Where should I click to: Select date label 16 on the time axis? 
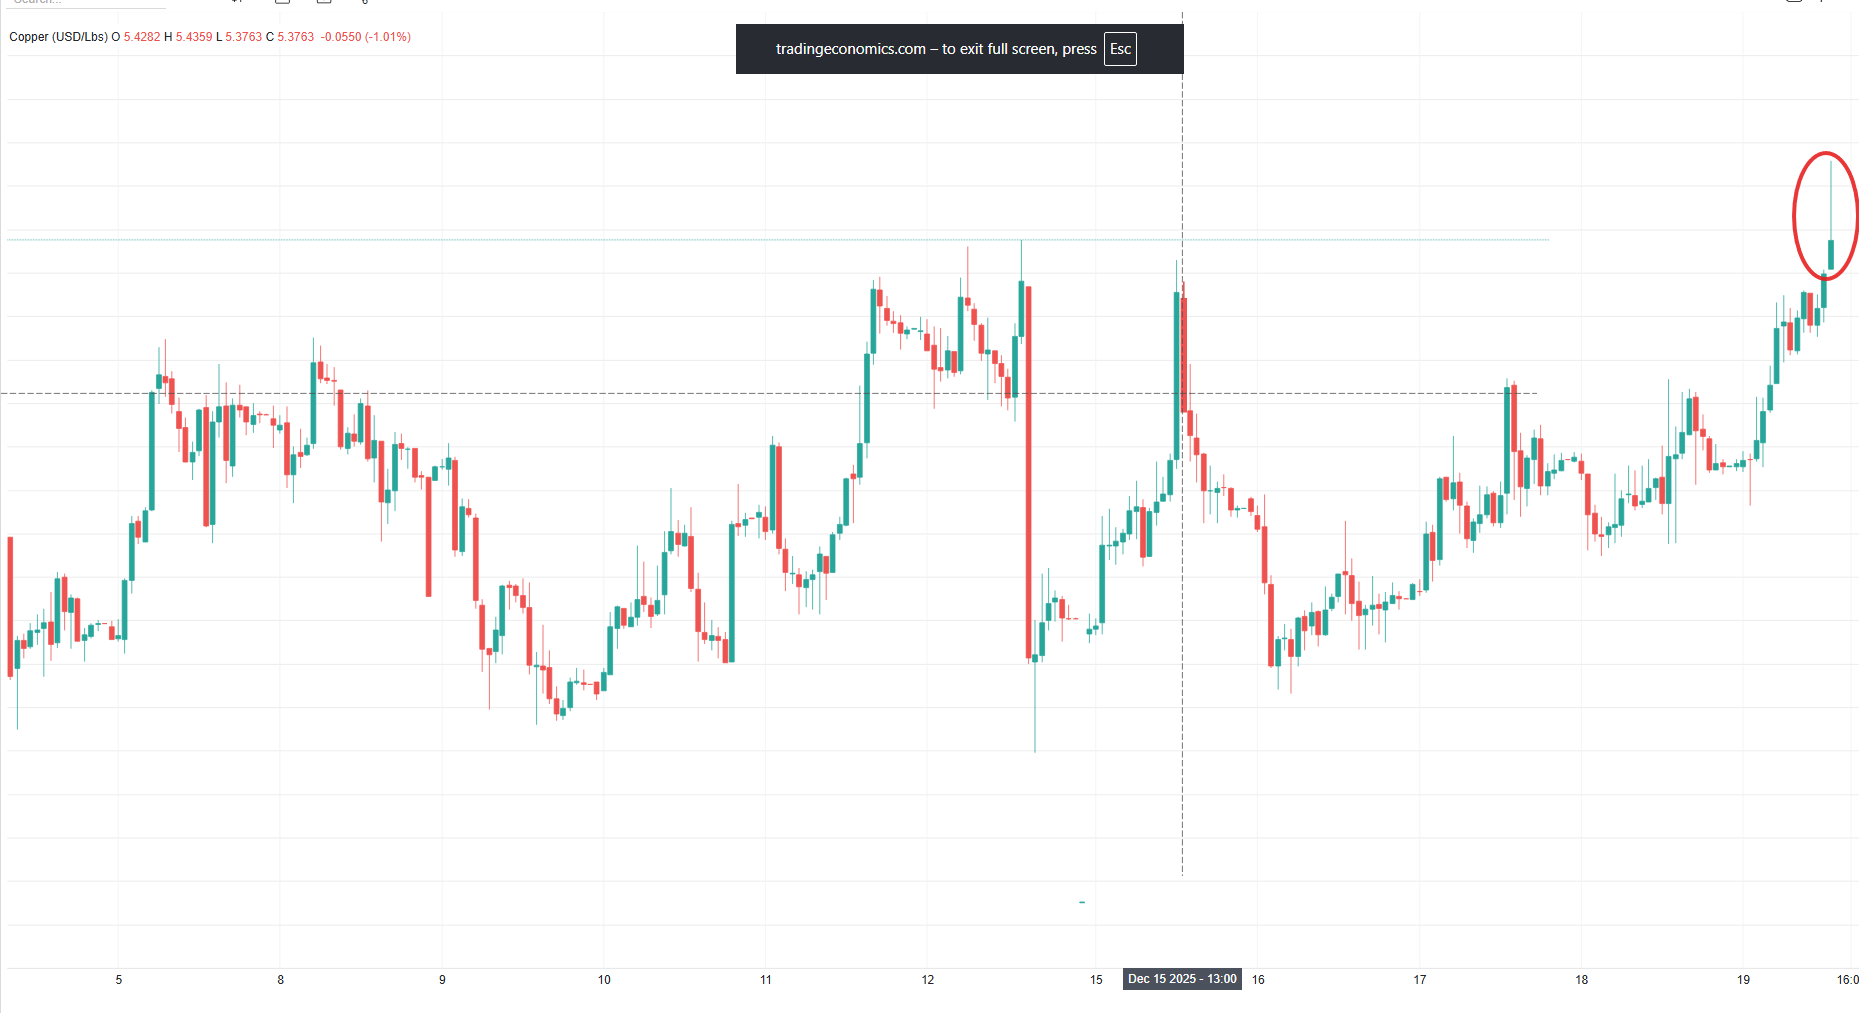(x=1258, y=980)
